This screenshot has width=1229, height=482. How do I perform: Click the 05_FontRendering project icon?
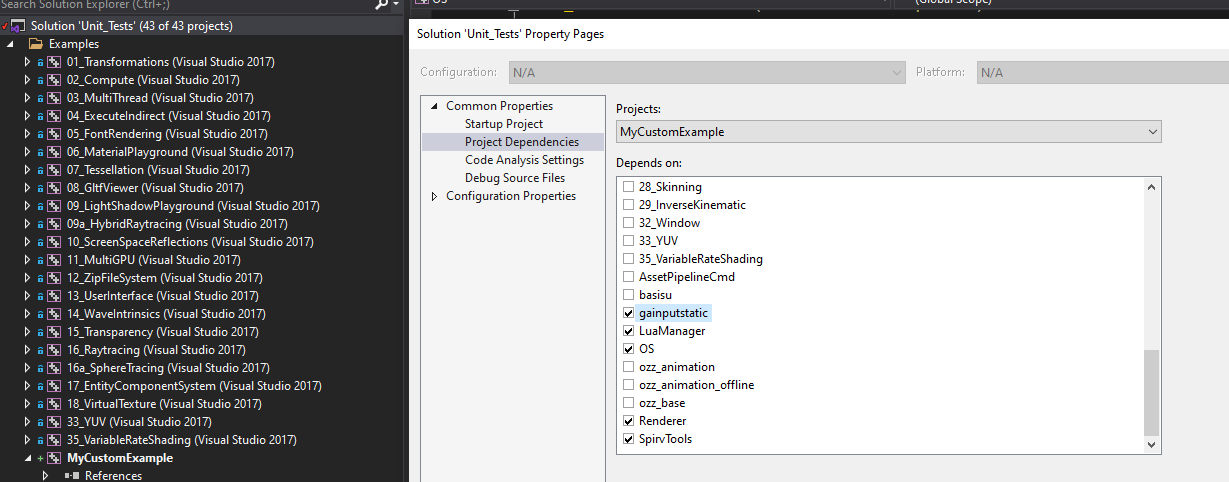coord(54,134)
